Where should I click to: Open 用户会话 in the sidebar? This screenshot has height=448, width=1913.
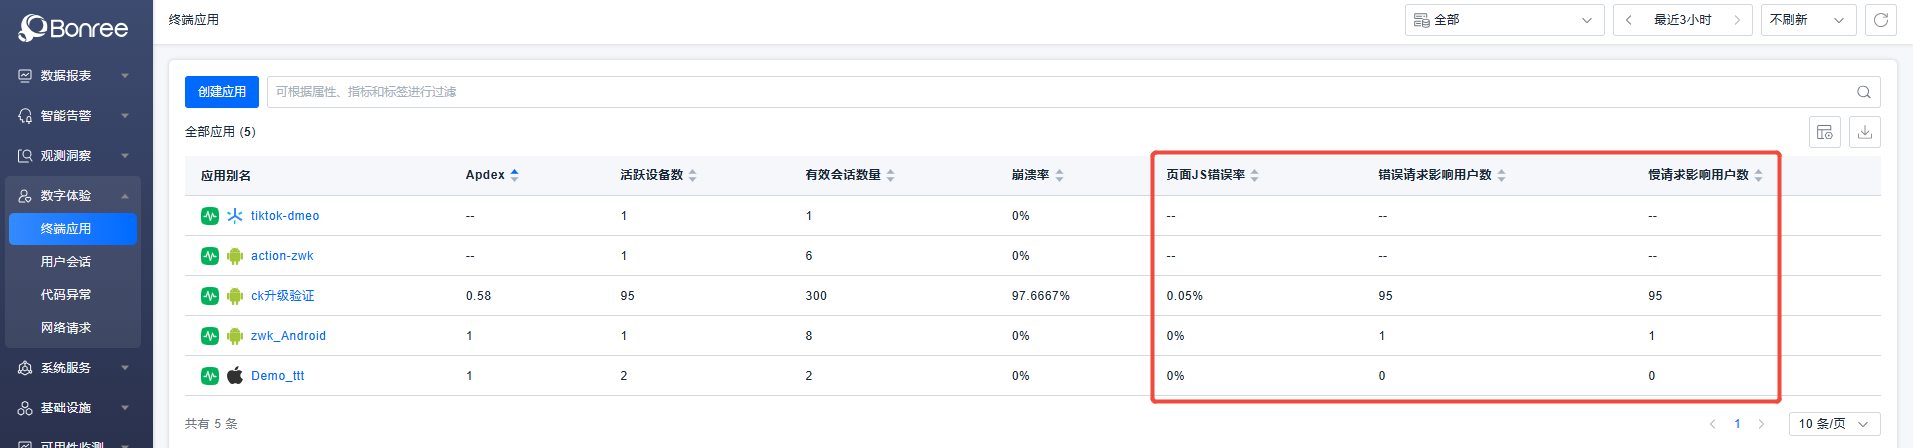coord(66,262)
